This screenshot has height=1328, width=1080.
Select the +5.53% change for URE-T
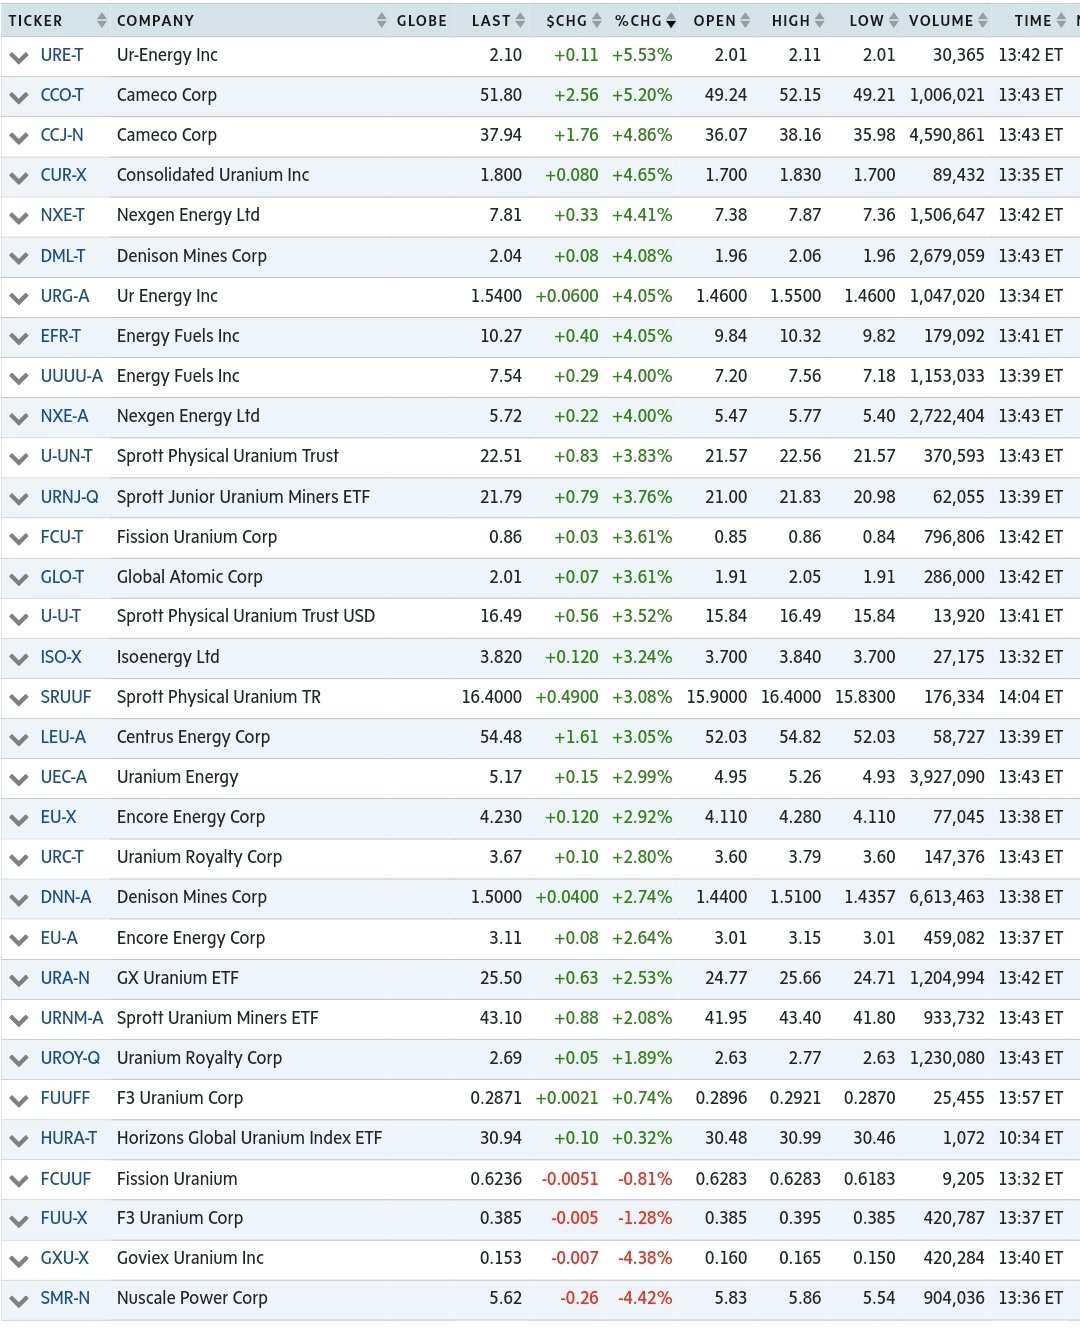click(x=642, y=55)
